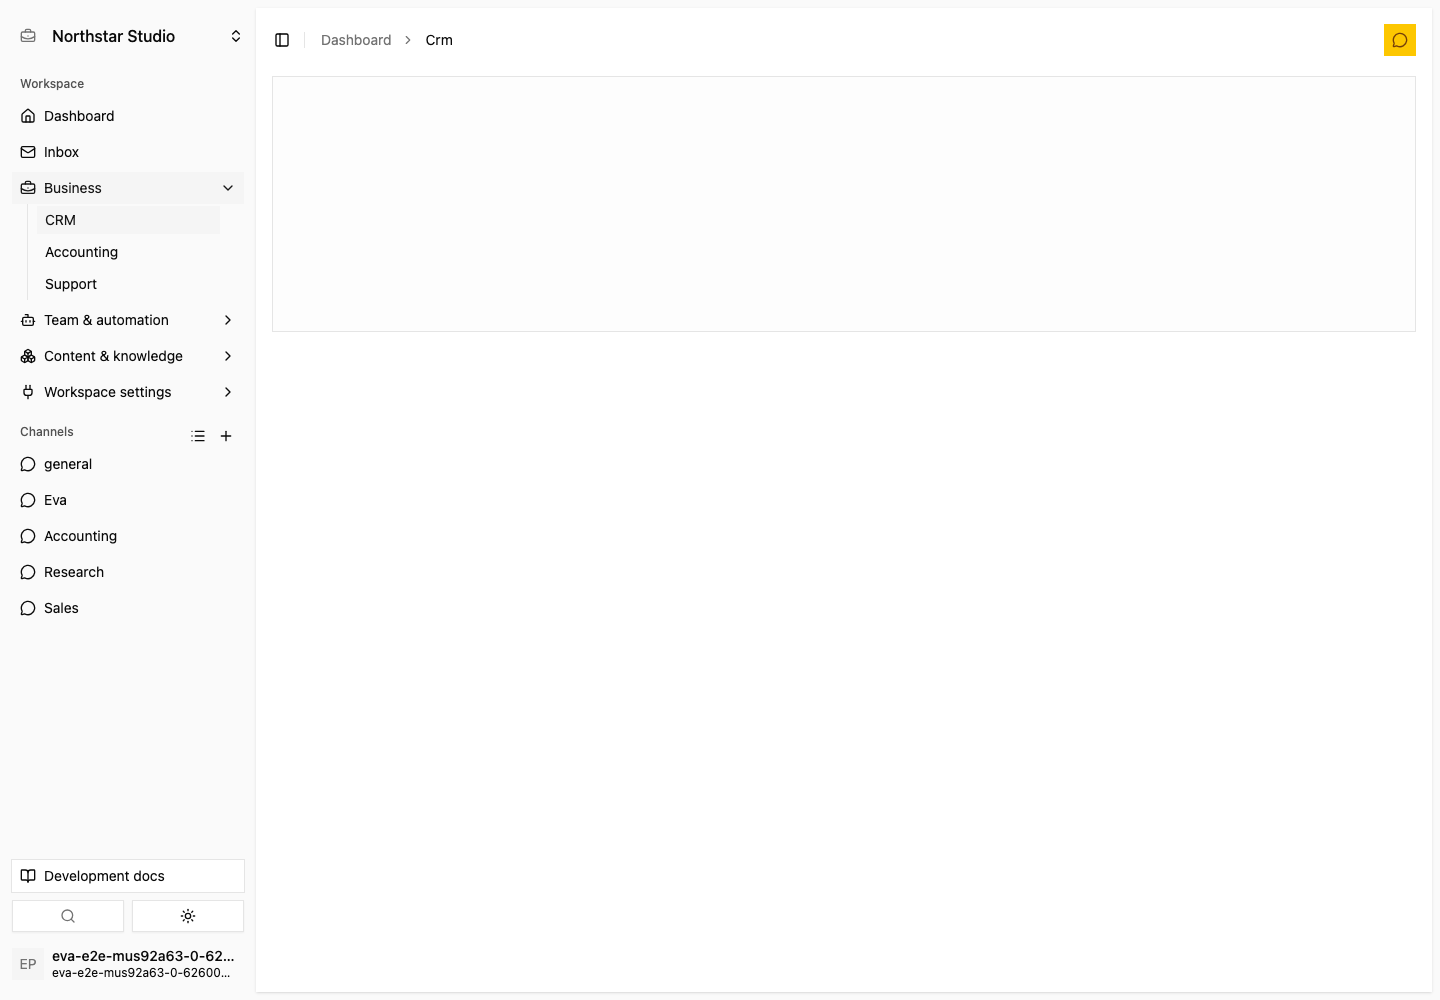Click the EP avatar initials
The image size is (1440, 1000).
click(28, 964)
